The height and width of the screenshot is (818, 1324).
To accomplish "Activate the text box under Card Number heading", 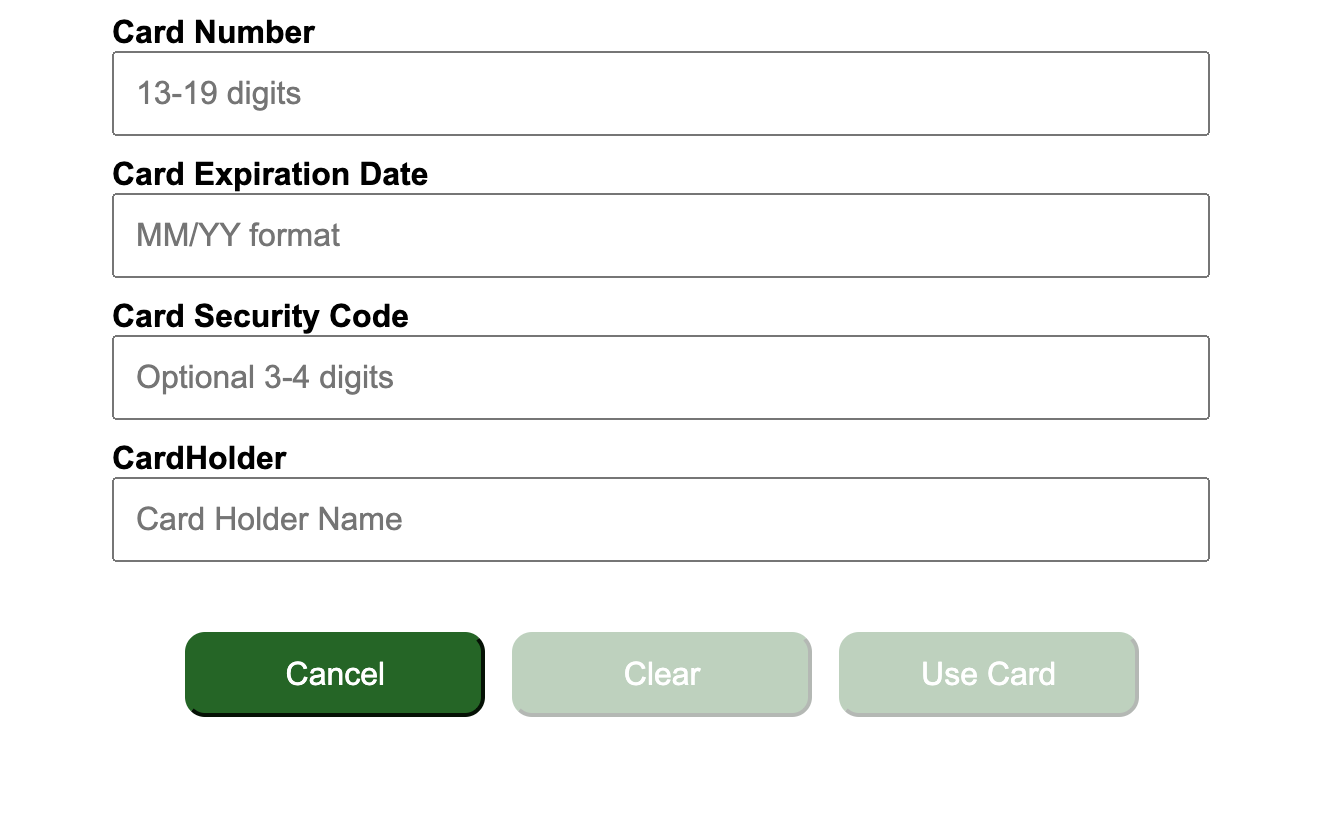I will [x=660, y=94].
